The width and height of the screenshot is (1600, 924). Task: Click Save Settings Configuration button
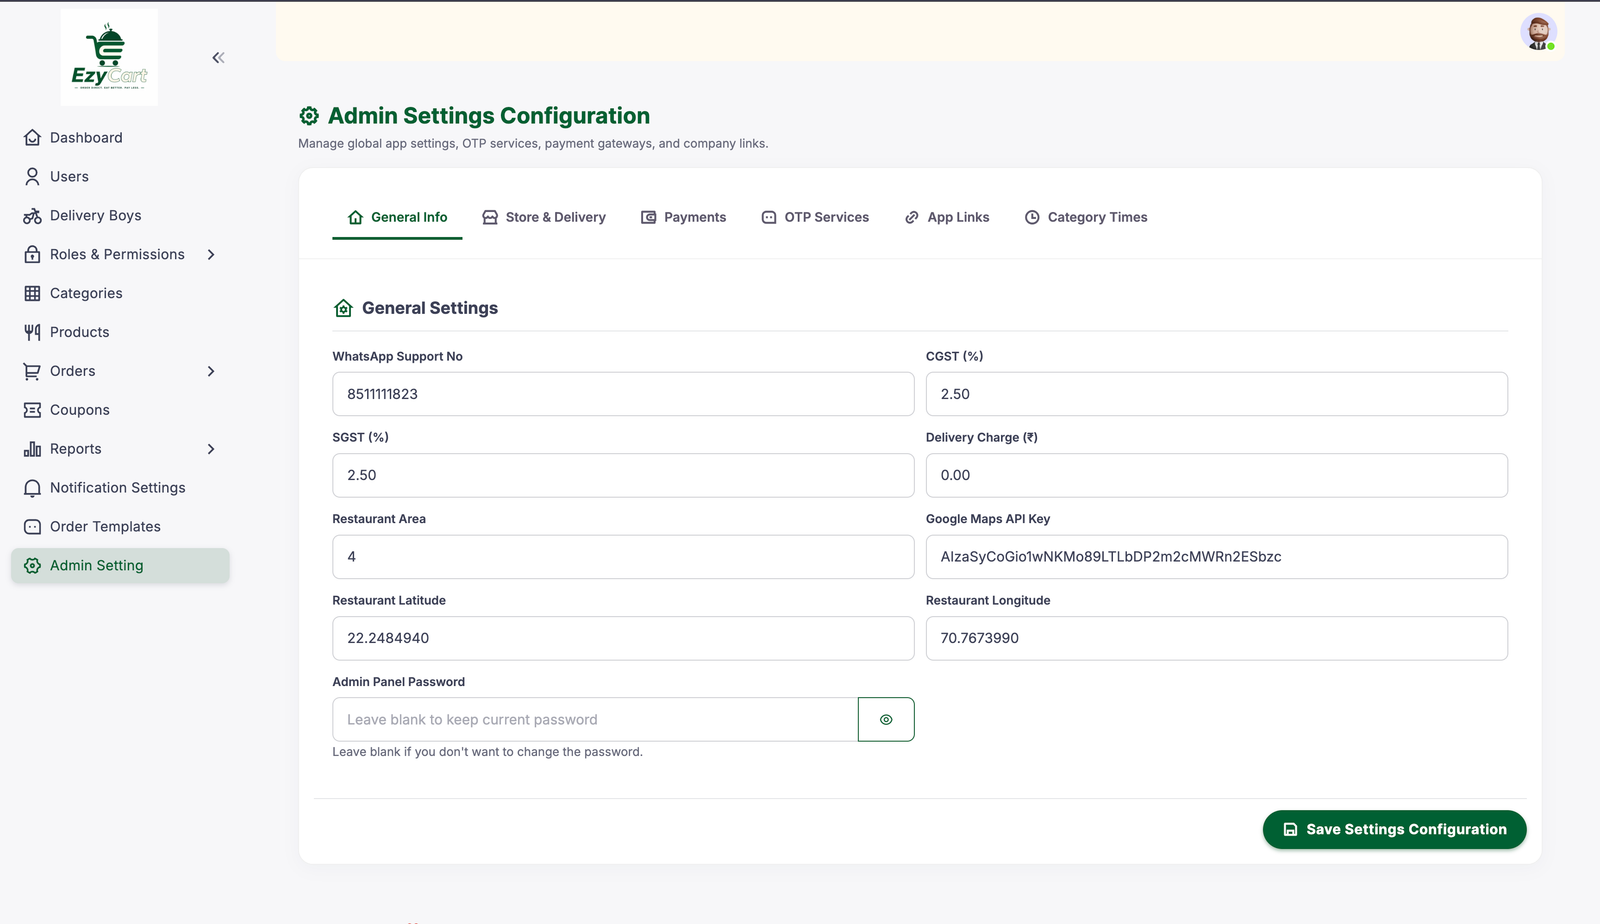click(1394, 830)
